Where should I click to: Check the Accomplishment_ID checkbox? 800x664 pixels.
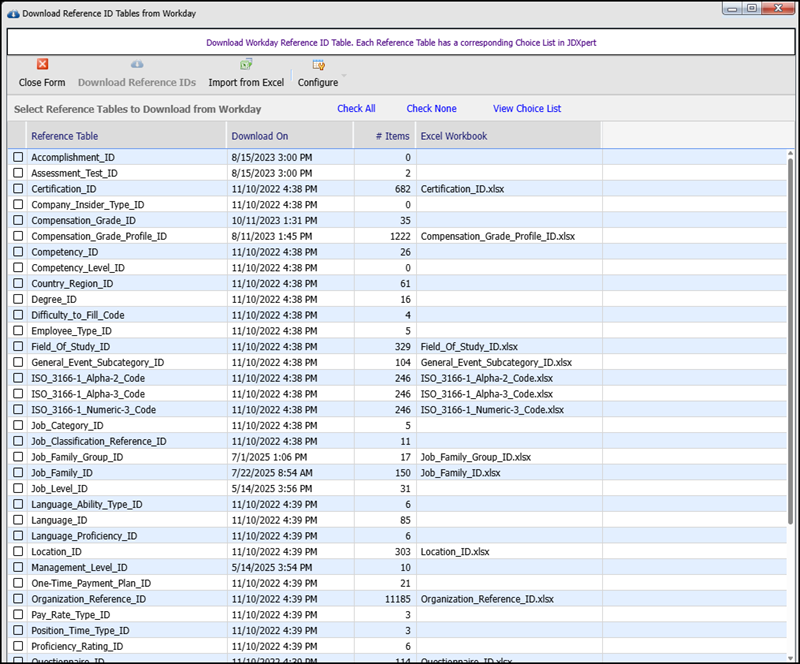pos(18,157)
